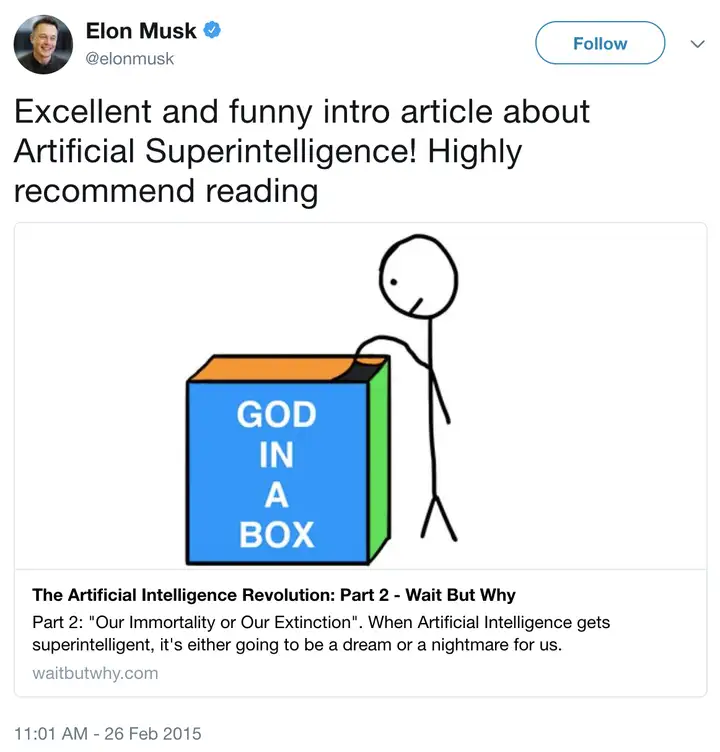Click the GOD IN A BOX label

(277, 474)
